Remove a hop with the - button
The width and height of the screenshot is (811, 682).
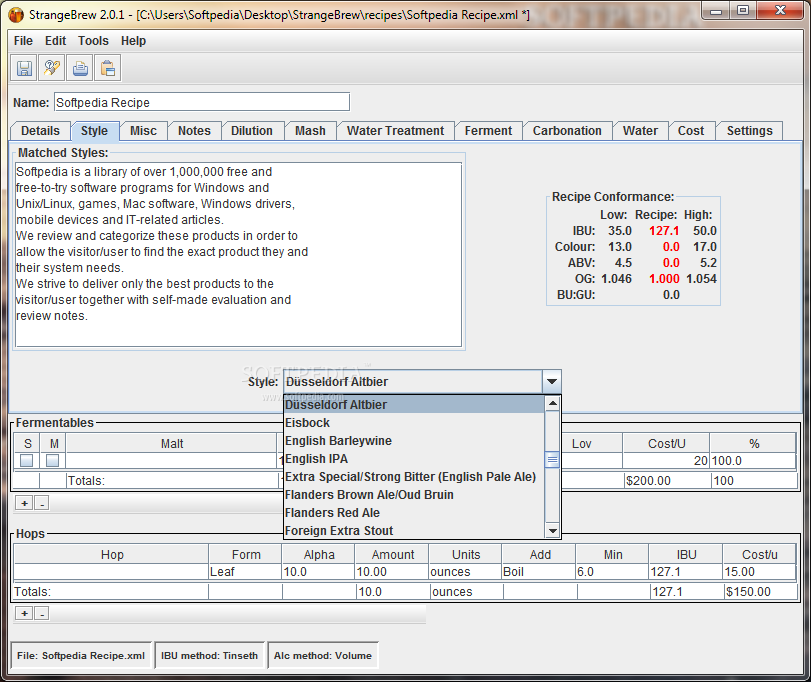click(42, 613)
